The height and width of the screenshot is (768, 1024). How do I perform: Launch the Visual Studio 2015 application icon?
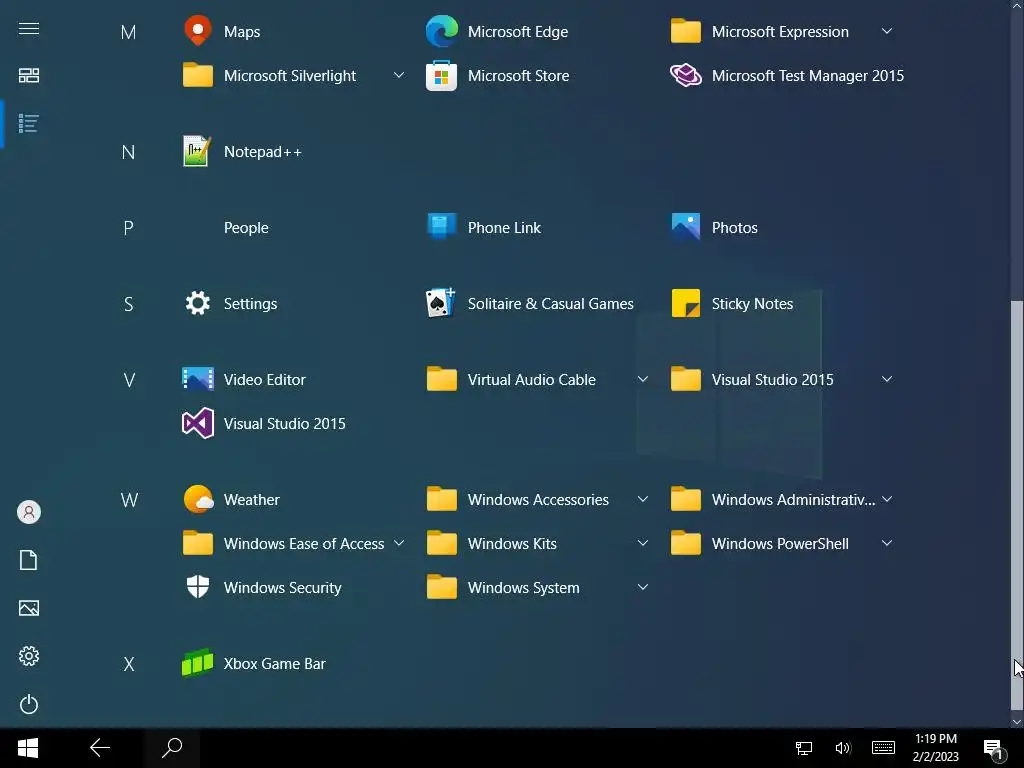point(197,423)
